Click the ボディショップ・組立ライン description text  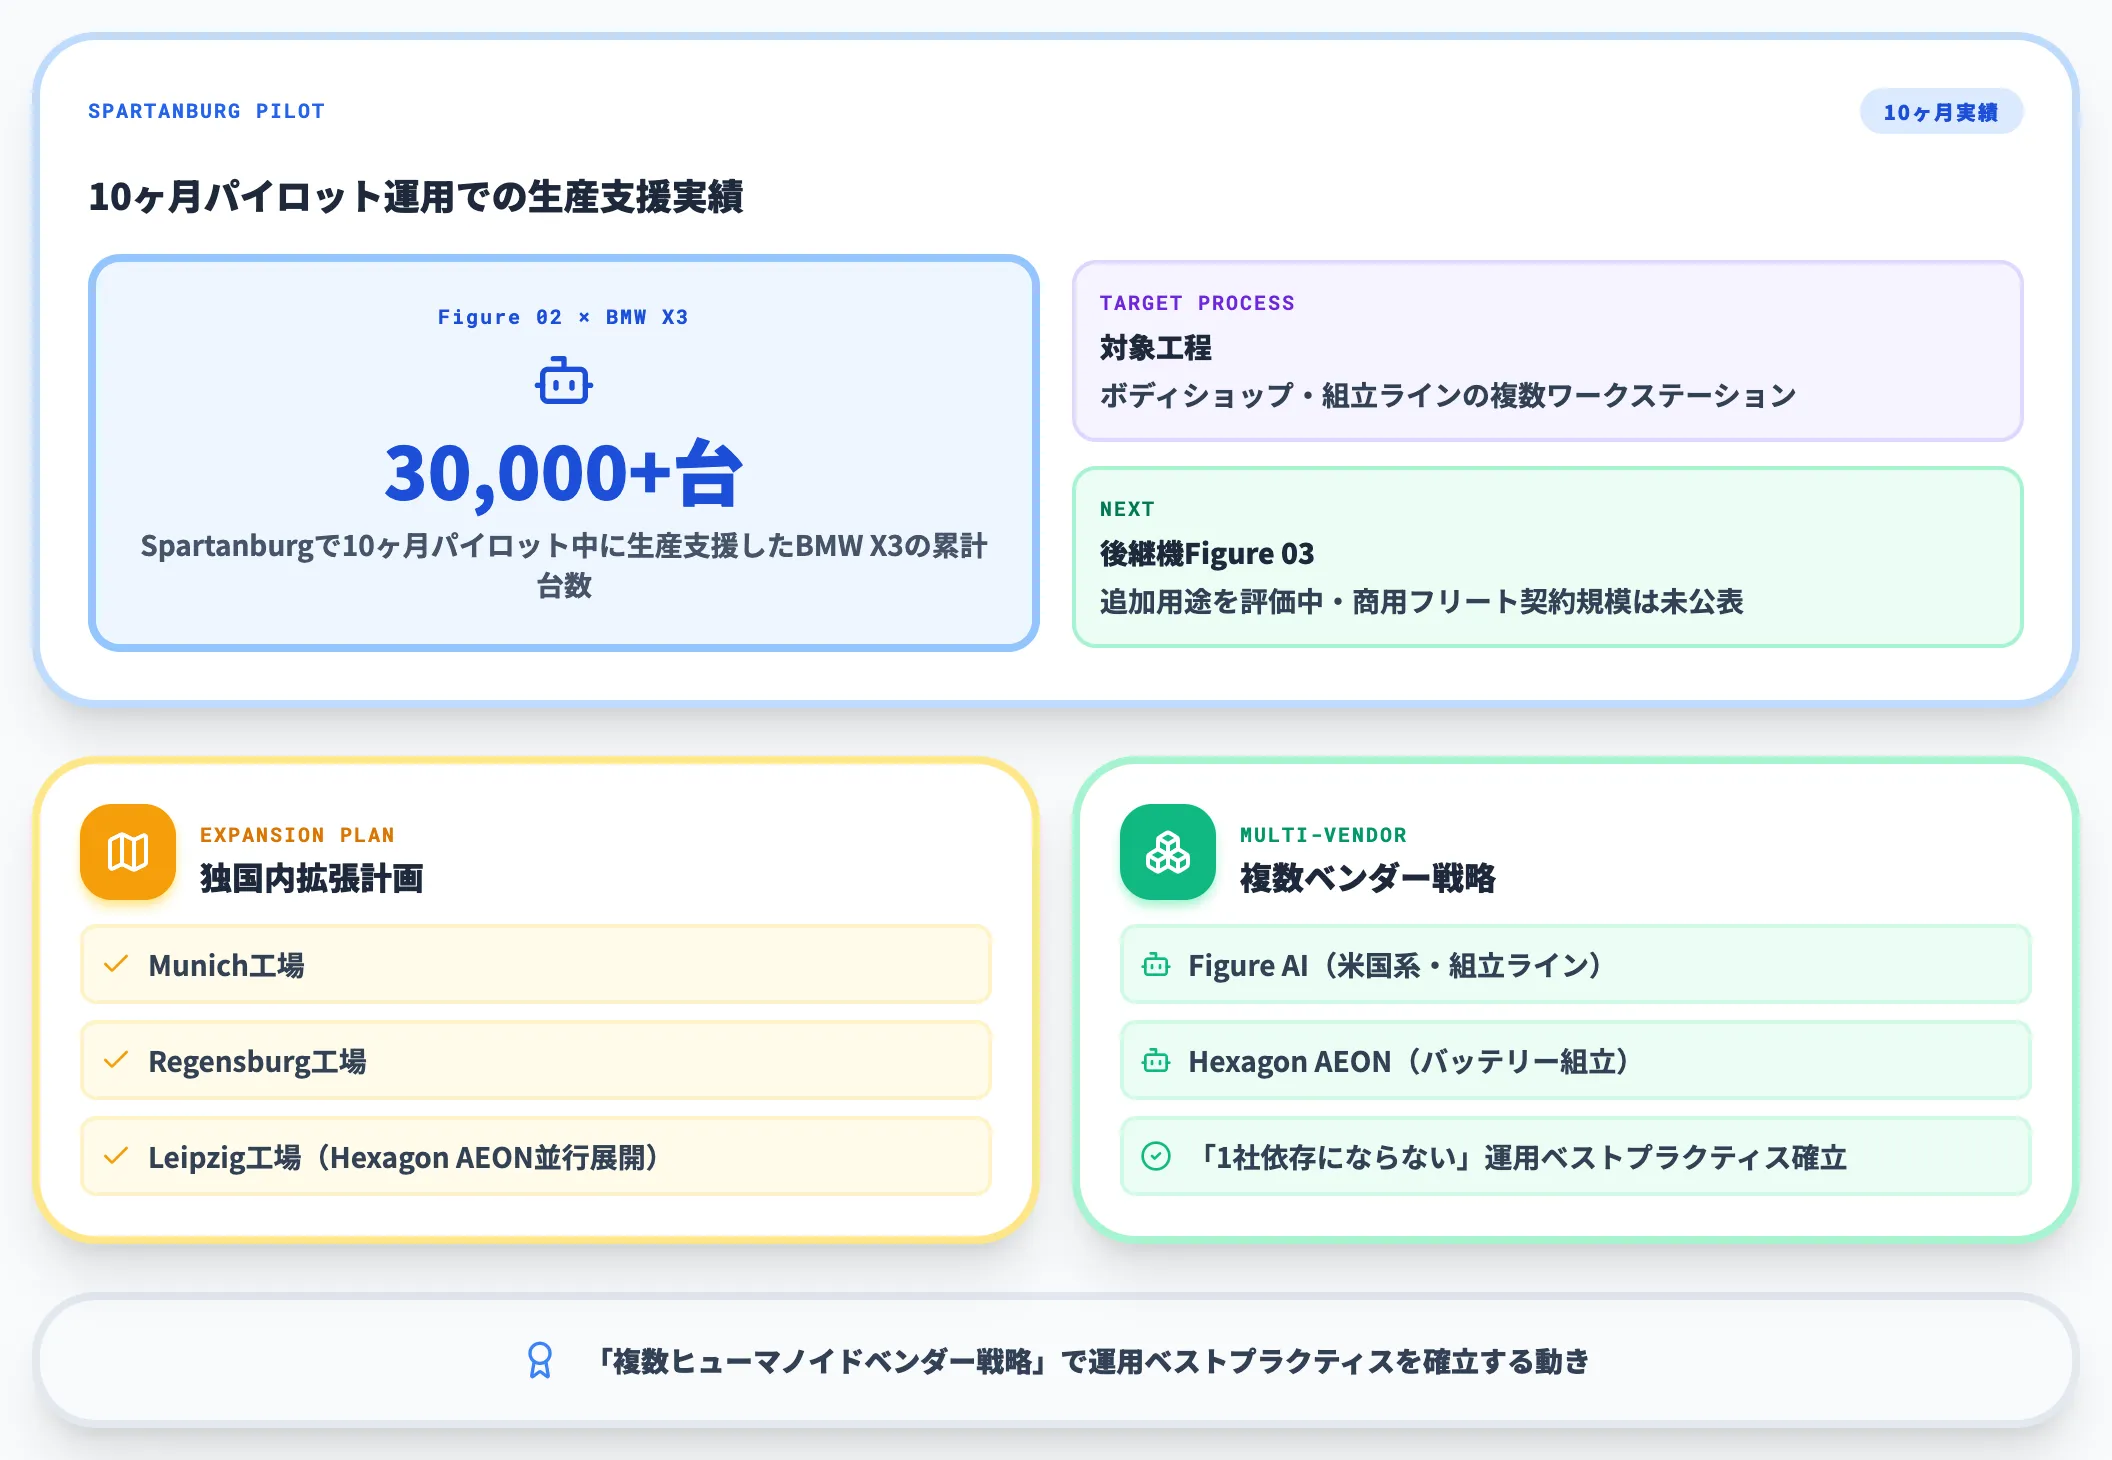click(x=1448, y=396)
